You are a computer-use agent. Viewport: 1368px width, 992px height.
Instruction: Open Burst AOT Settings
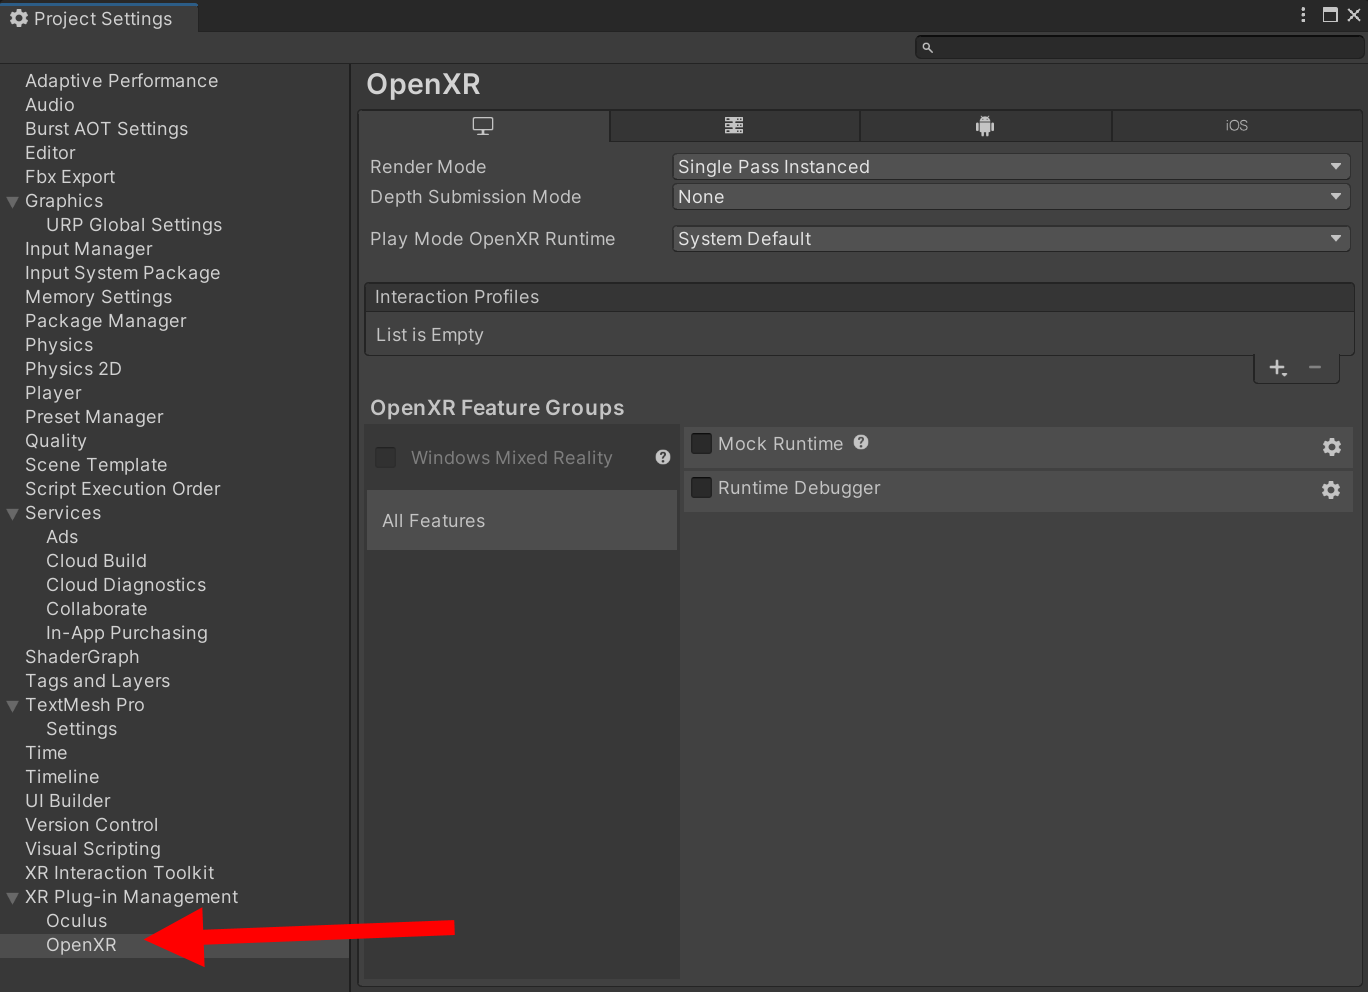pyautogui.click(x=106, y=129)
